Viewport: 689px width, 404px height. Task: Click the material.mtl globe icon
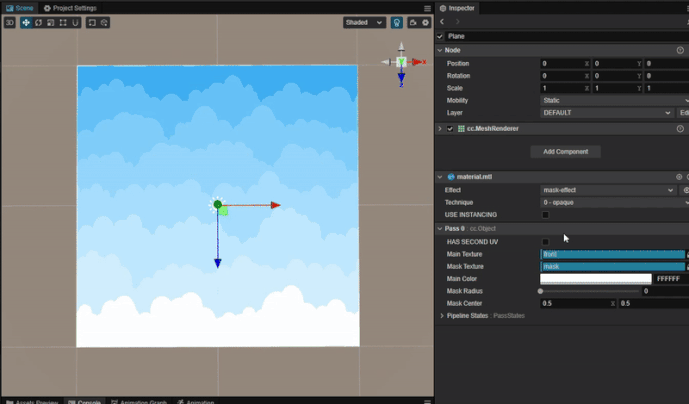tap(451, 177)
